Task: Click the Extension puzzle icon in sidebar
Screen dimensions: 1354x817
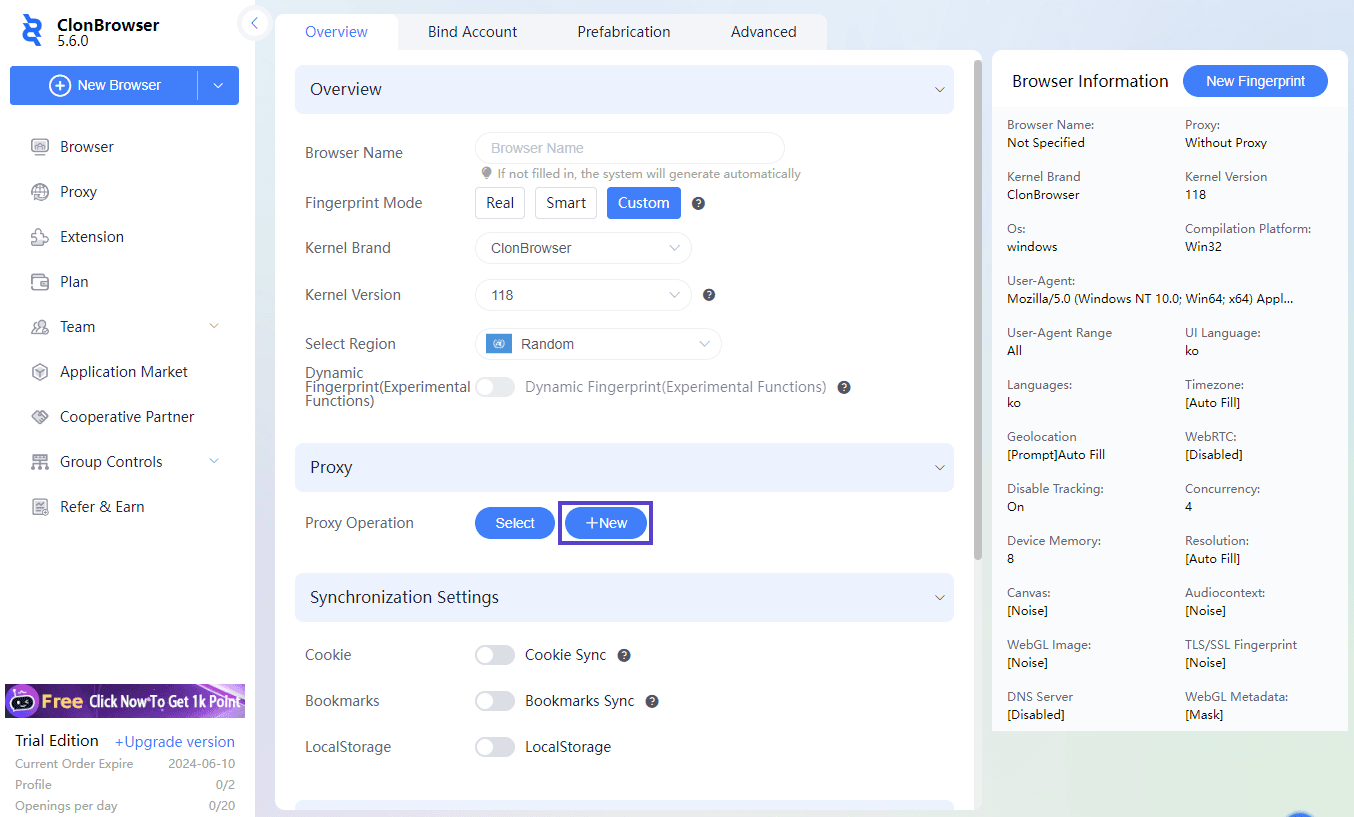Action: pos(40,237)
